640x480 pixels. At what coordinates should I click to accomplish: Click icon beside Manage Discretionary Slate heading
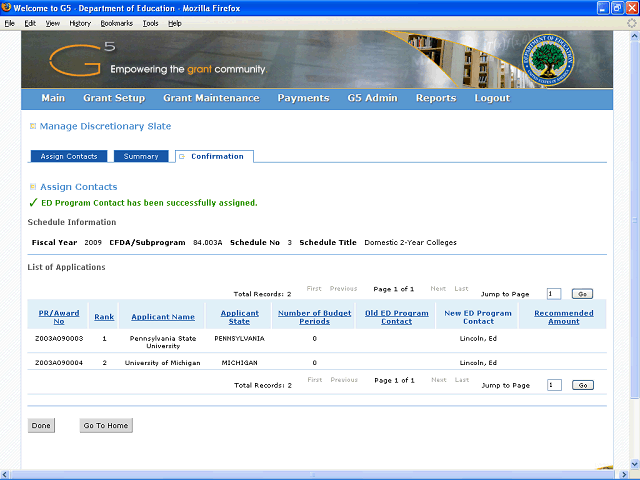click(x=32, y=127)
